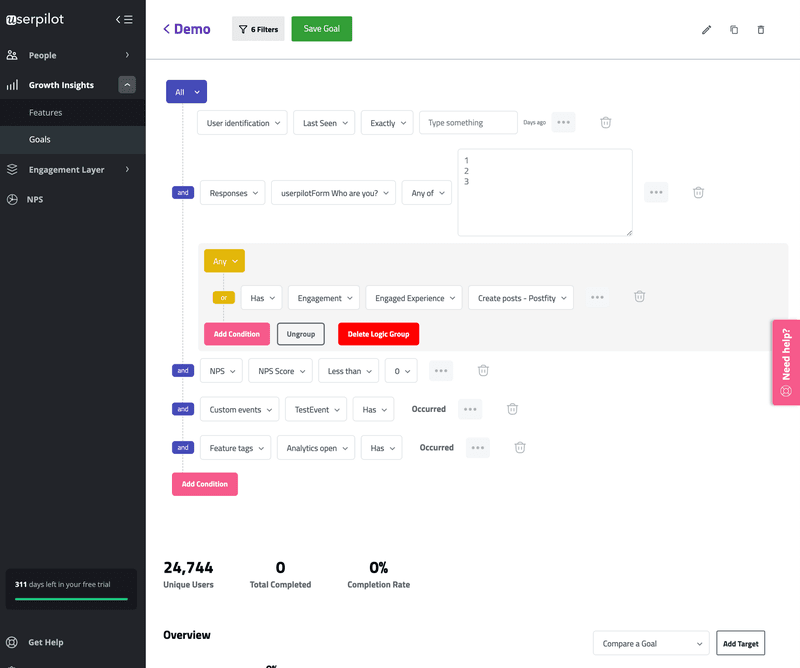Click the delete goal trash icon top right
Image resolution: width=800 pixels, height=668 pixels.
761,30
